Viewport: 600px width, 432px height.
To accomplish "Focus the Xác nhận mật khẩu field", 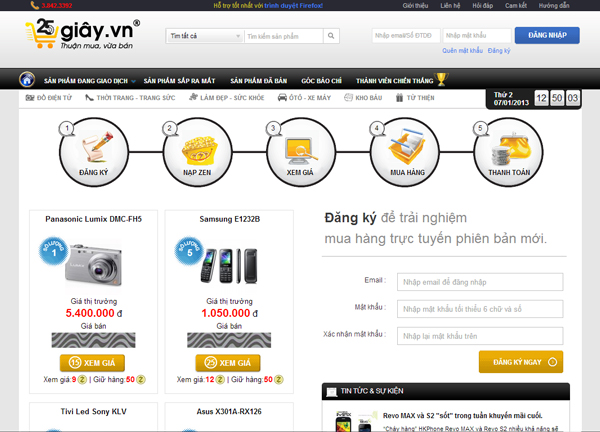I will [x=480, y=336].
